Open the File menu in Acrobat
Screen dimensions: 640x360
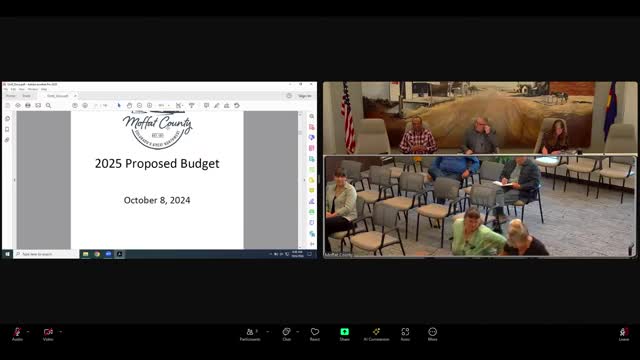pyautogui.click(x=6, y=89)
